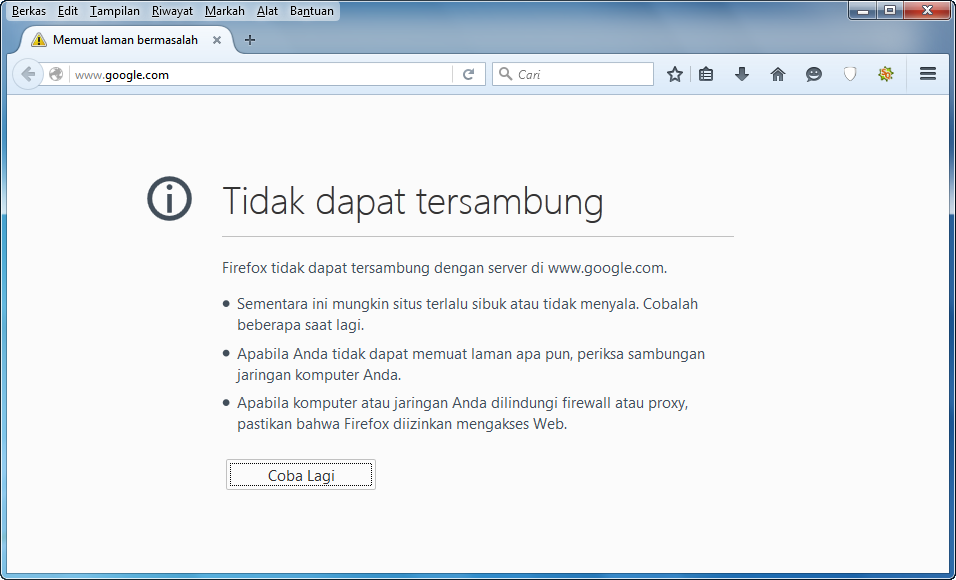Open the downloads arrow icon

(741, 74)
